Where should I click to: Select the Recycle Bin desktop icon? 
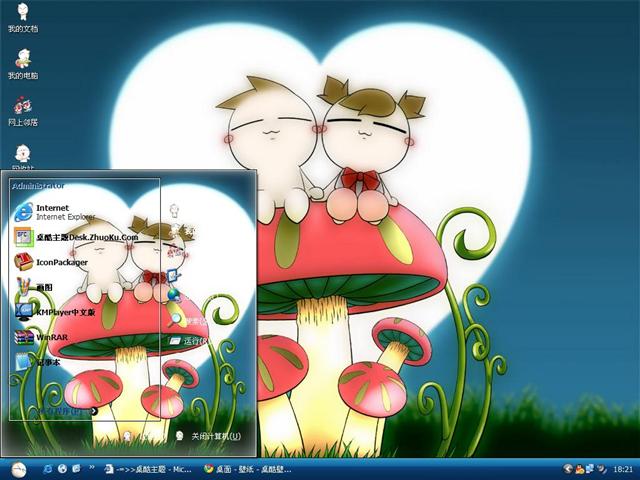[23, 157]
